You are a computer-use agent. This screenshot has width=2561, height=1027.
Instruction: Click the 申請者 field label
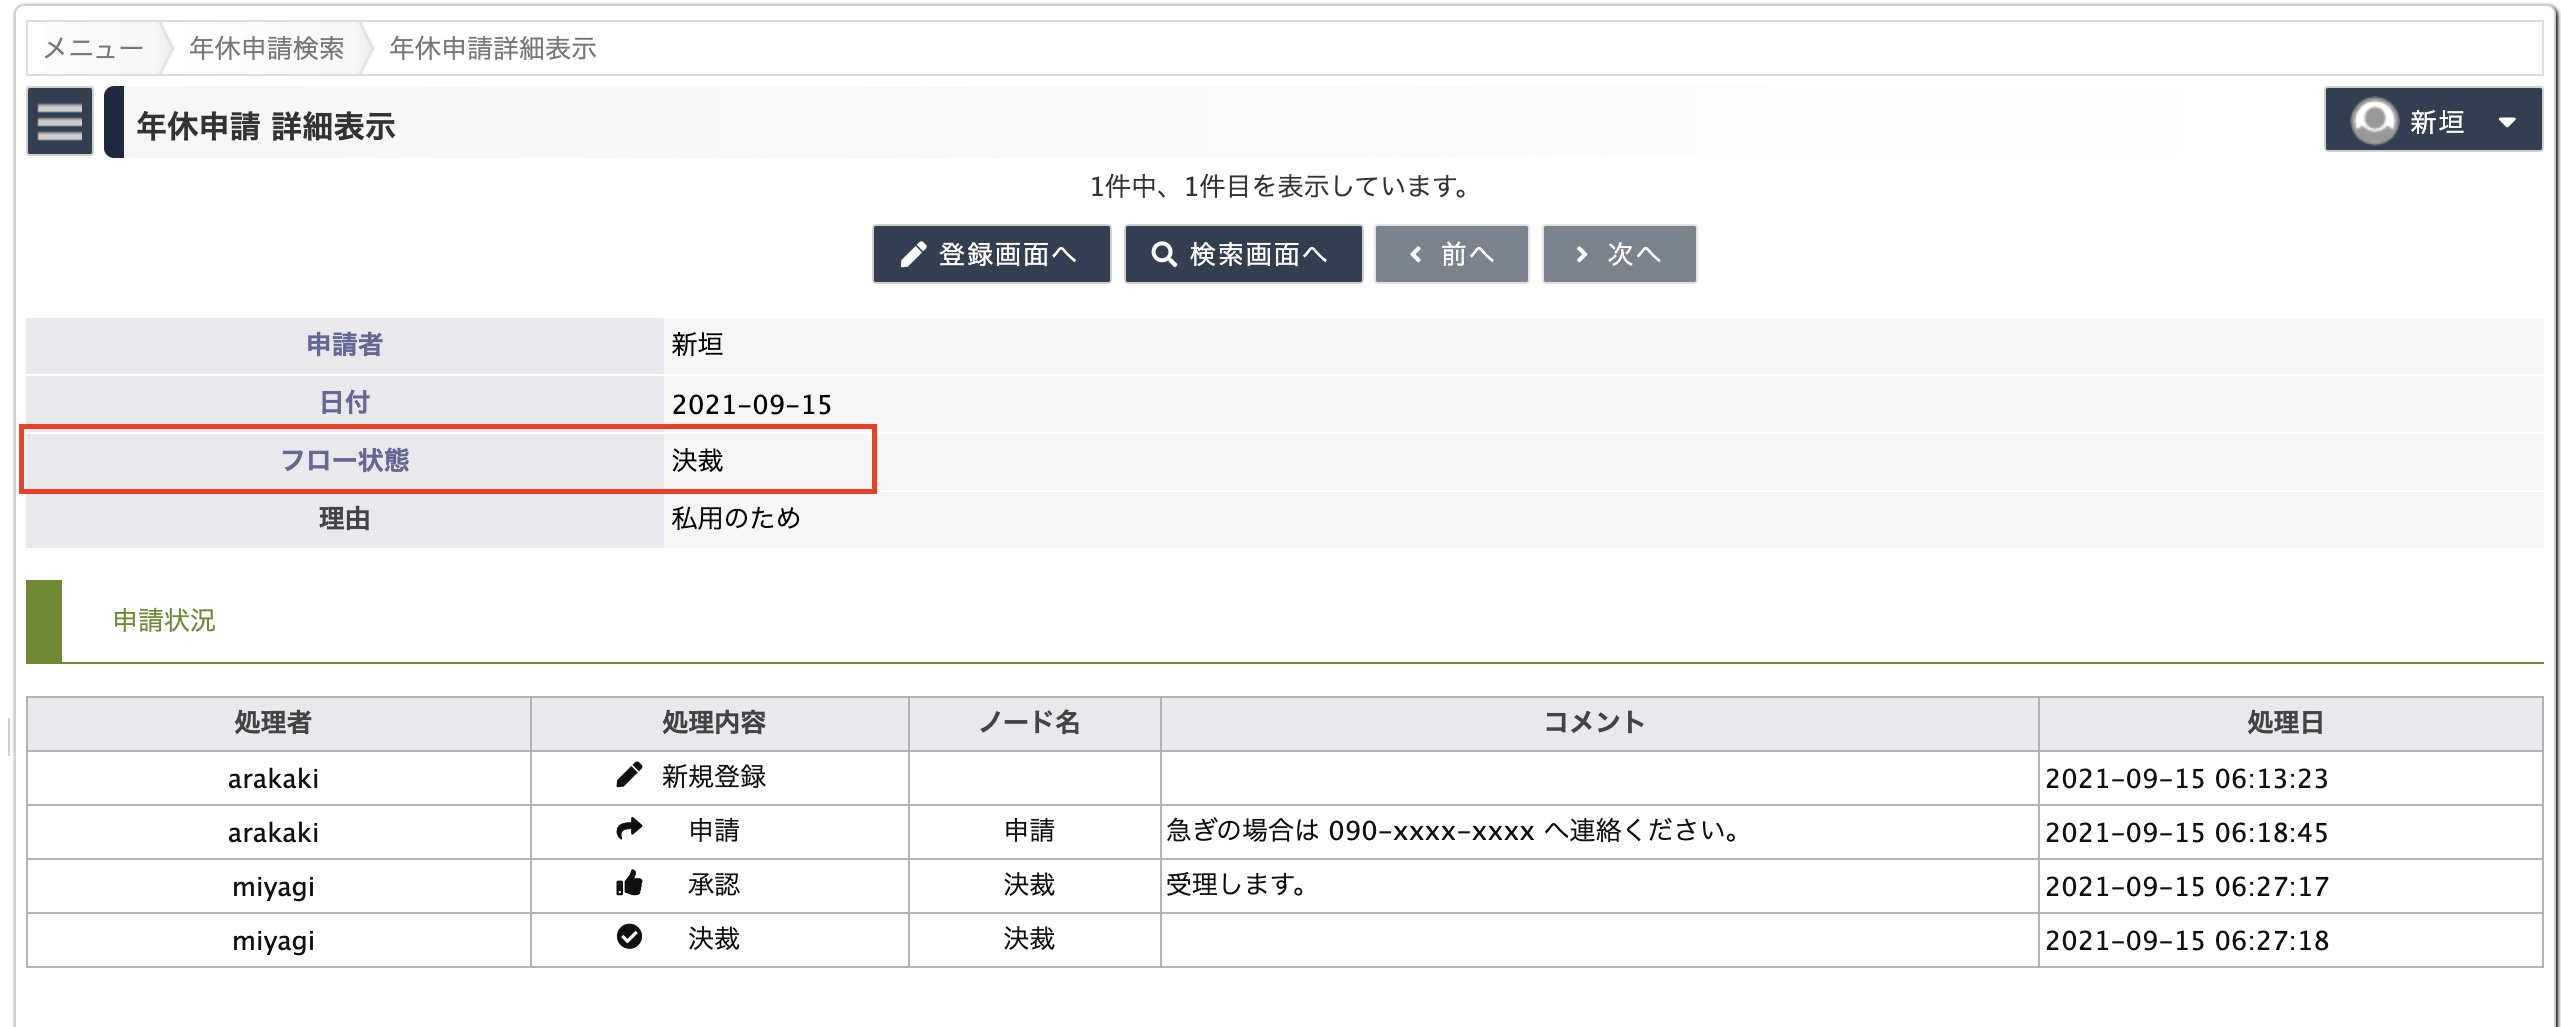344,345
